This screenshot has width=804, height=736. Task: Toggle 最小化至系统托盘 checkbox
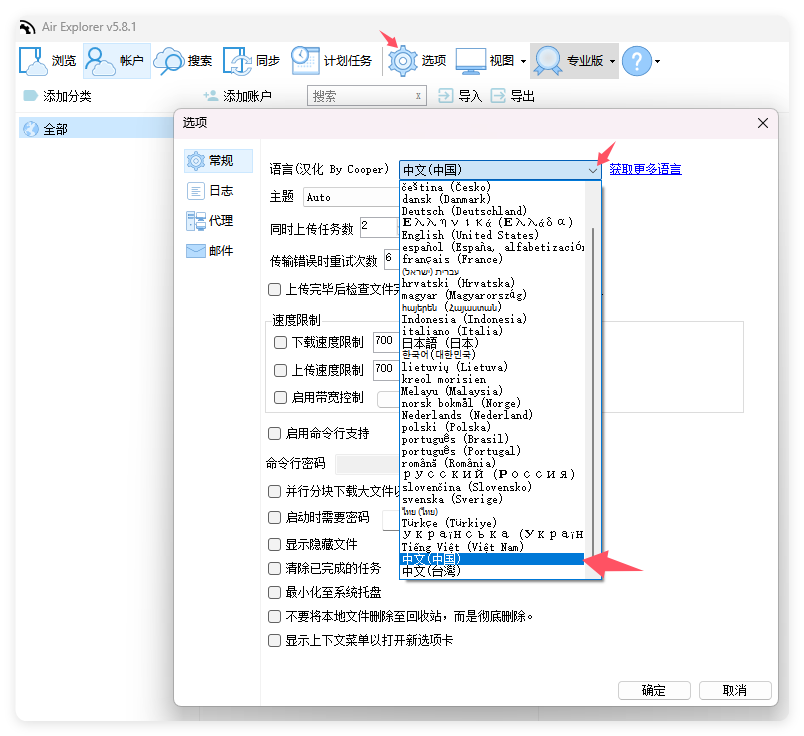[274, 592]
